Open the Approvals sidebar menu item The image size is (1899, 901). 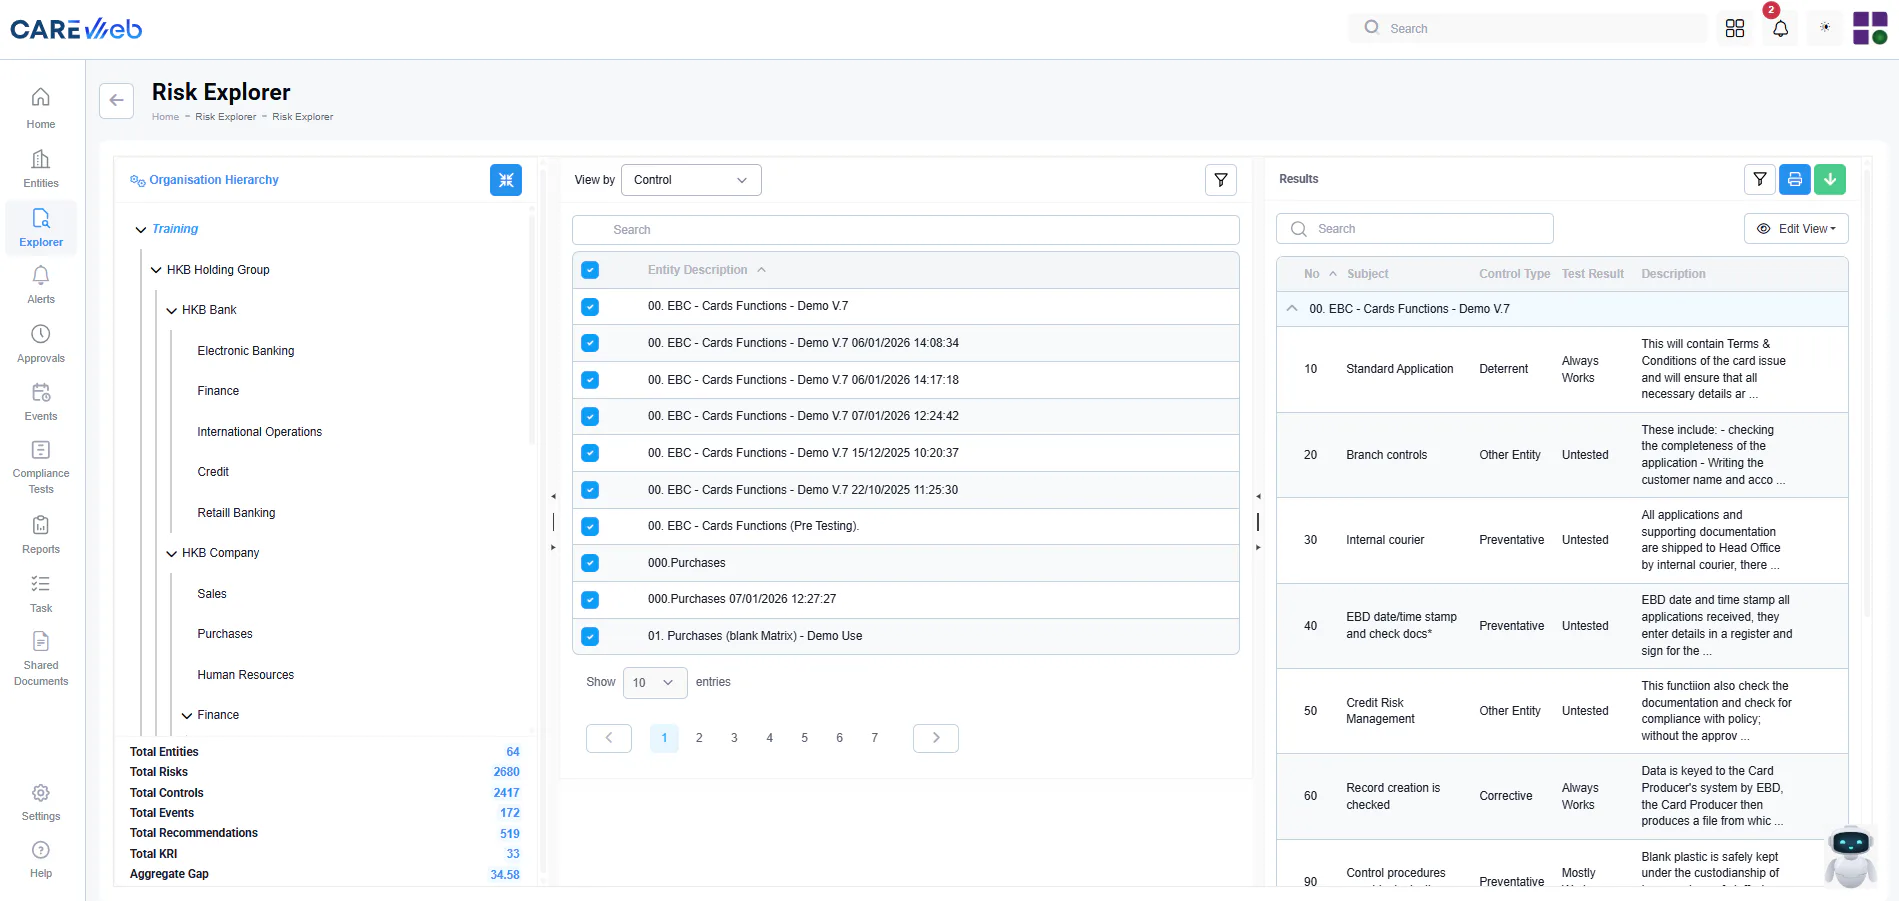pos(41,344)
